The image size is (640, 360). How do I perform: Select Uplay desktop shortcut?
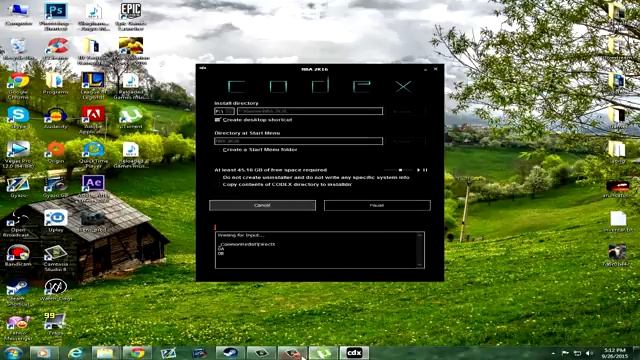[x=56, y=221]
